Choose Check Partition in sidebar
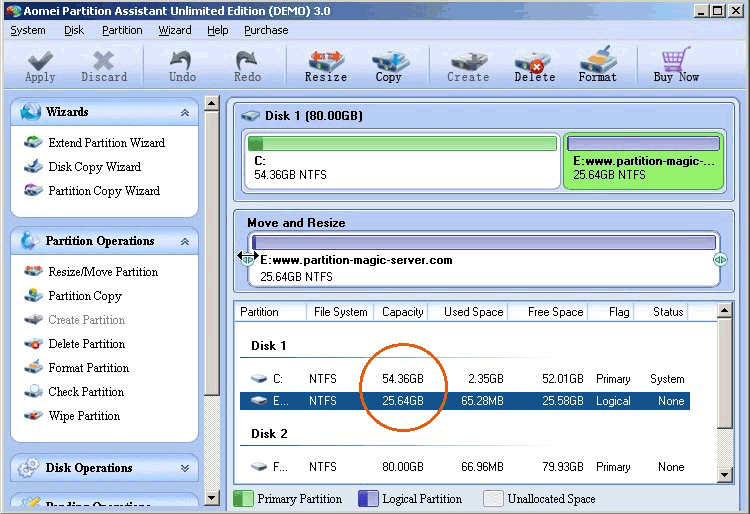 click(x=75, y=391)
